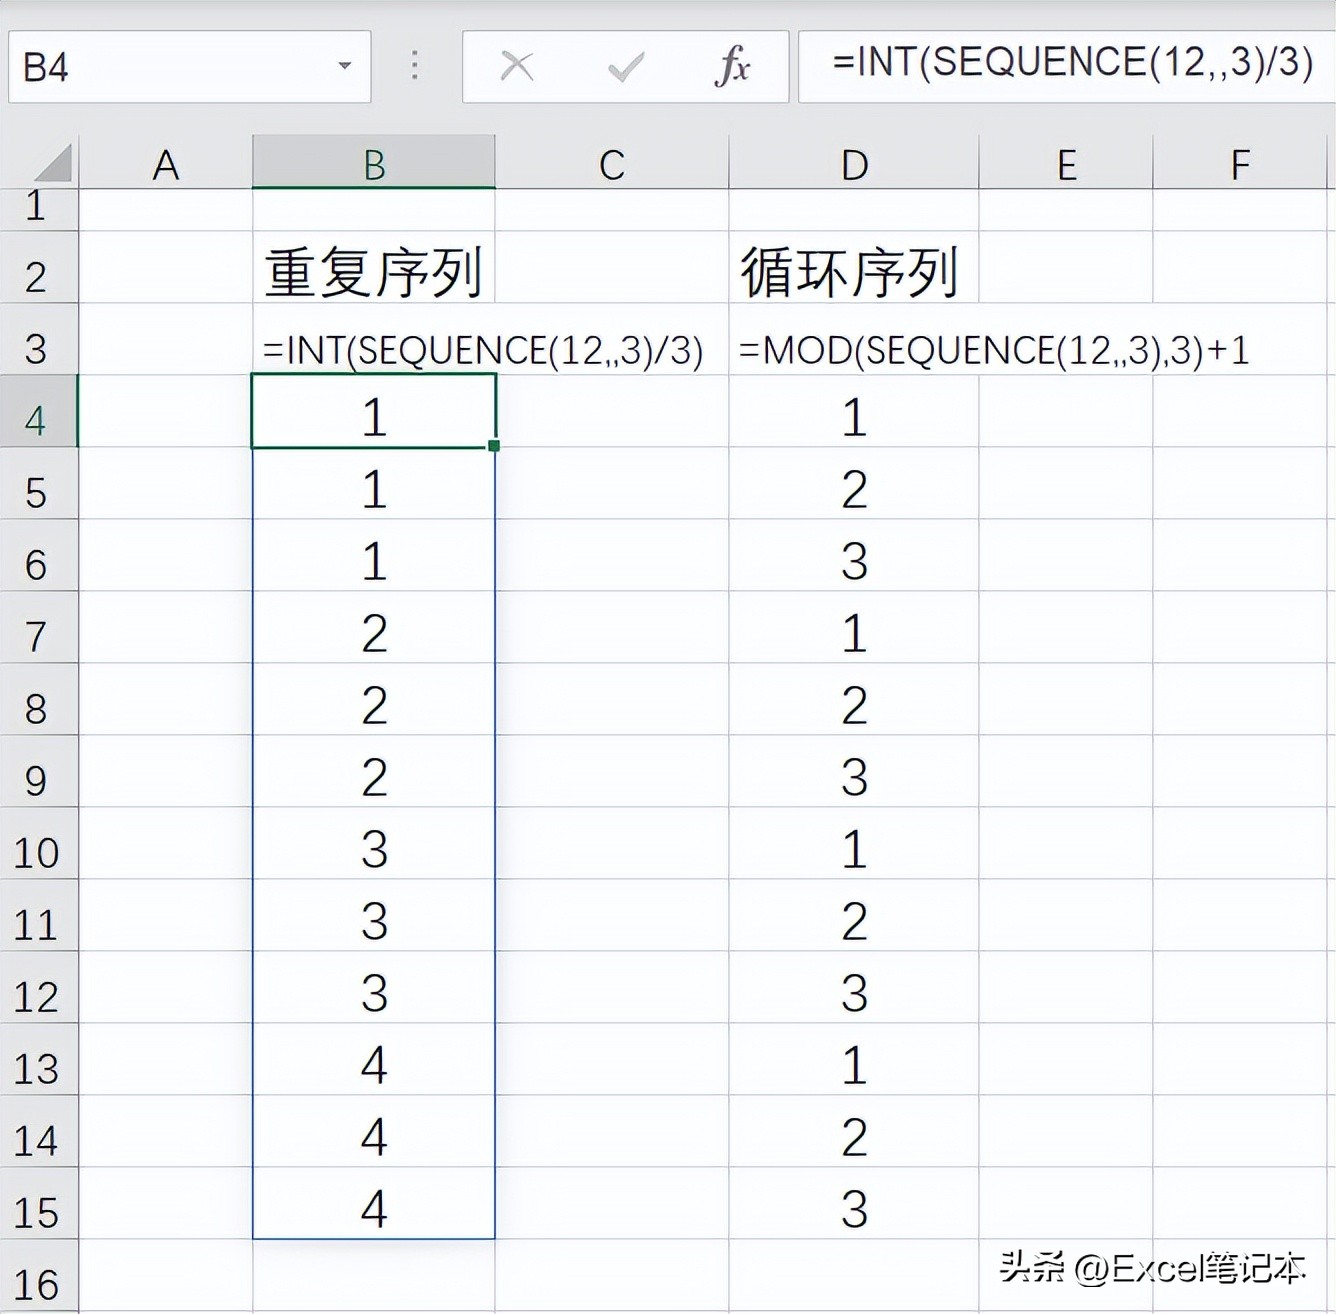The width and height of the screenshot is (1336, 1314).
Task: Click cell D4 containing value 1
Action: tap(854, 419)
